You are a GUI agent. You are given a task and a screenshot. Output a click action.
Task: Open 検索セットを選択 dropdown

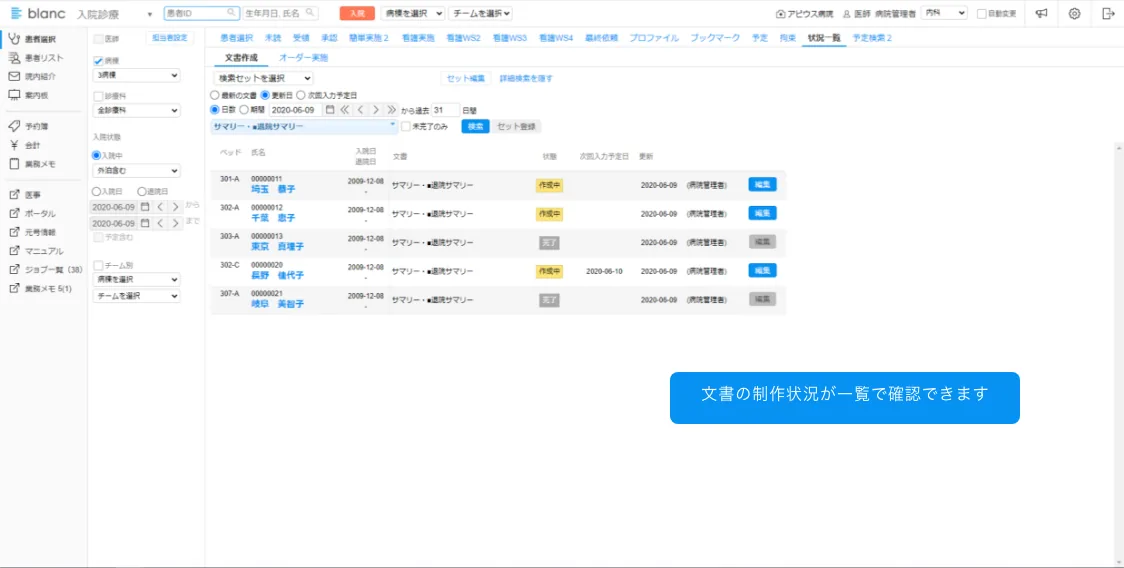pyautogui.click(x=263, y=78)
